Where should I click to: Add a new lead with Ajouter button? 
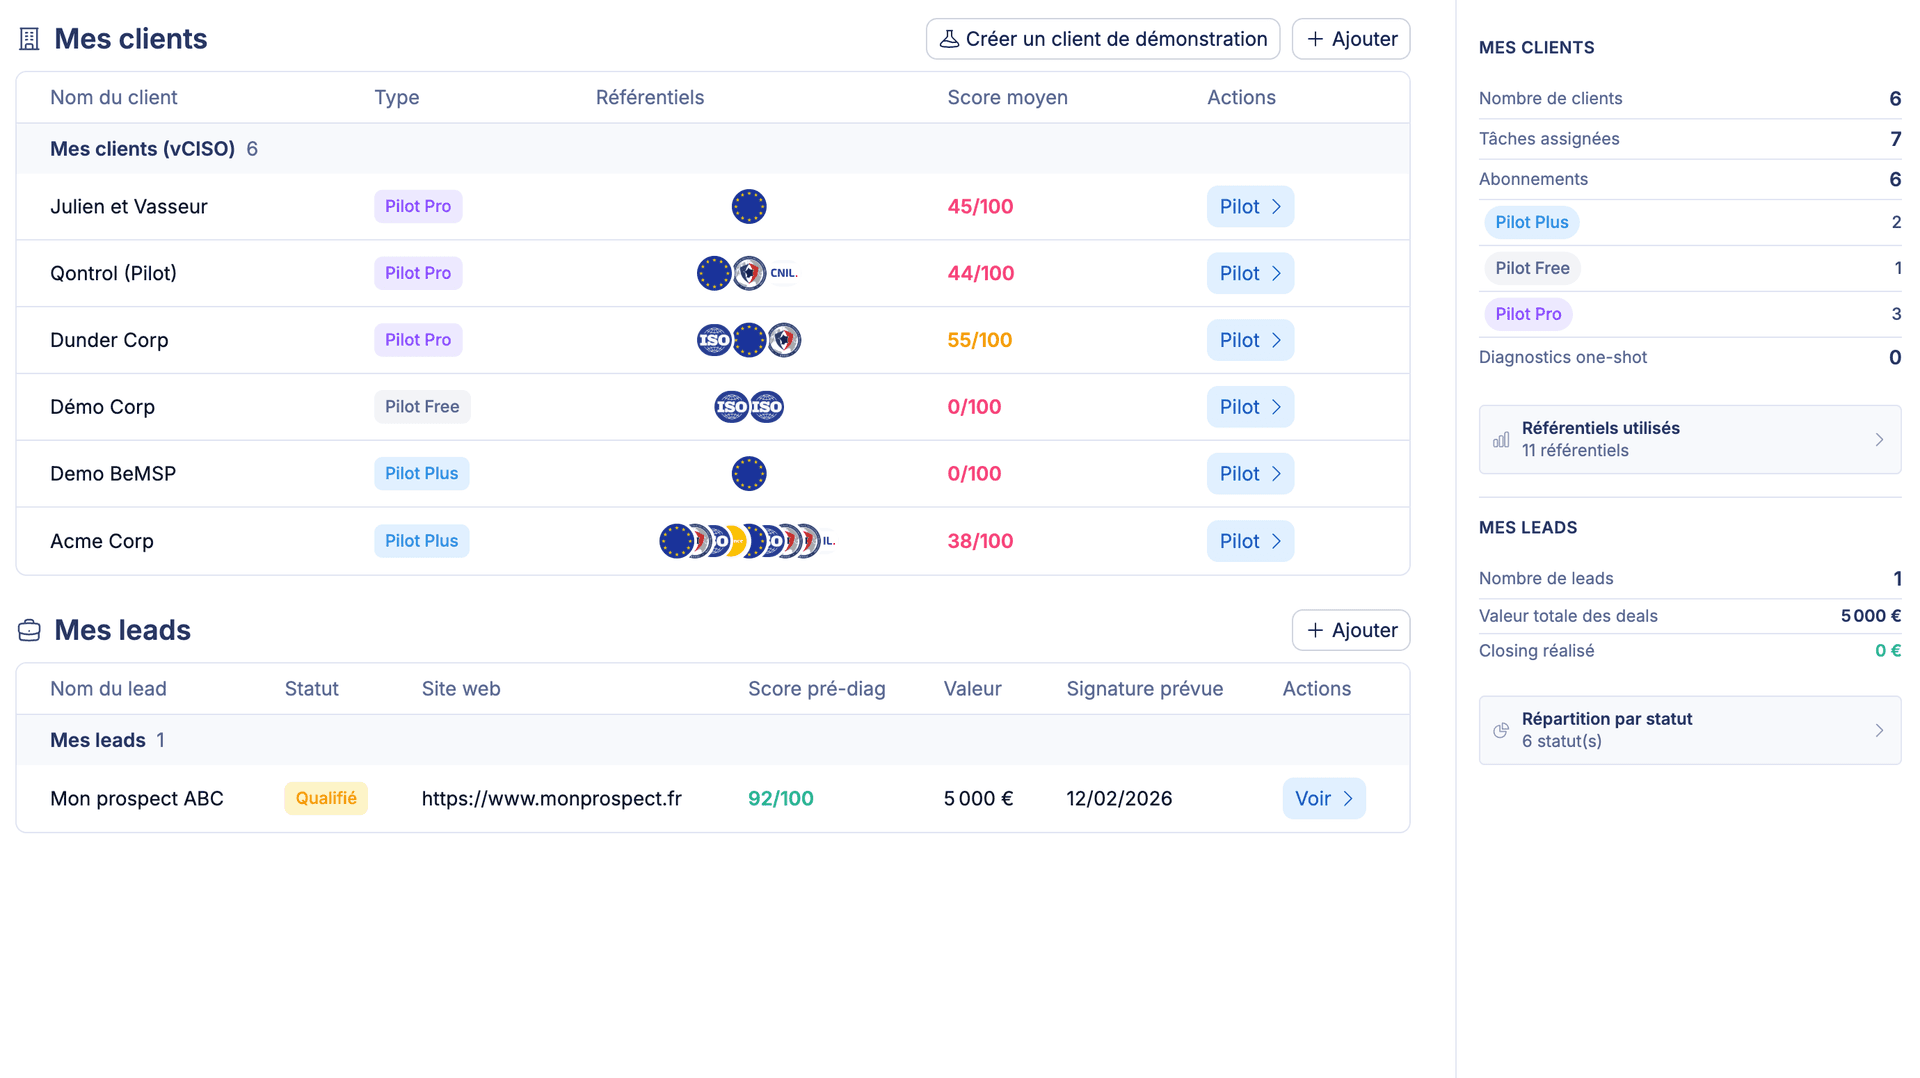1350,630
